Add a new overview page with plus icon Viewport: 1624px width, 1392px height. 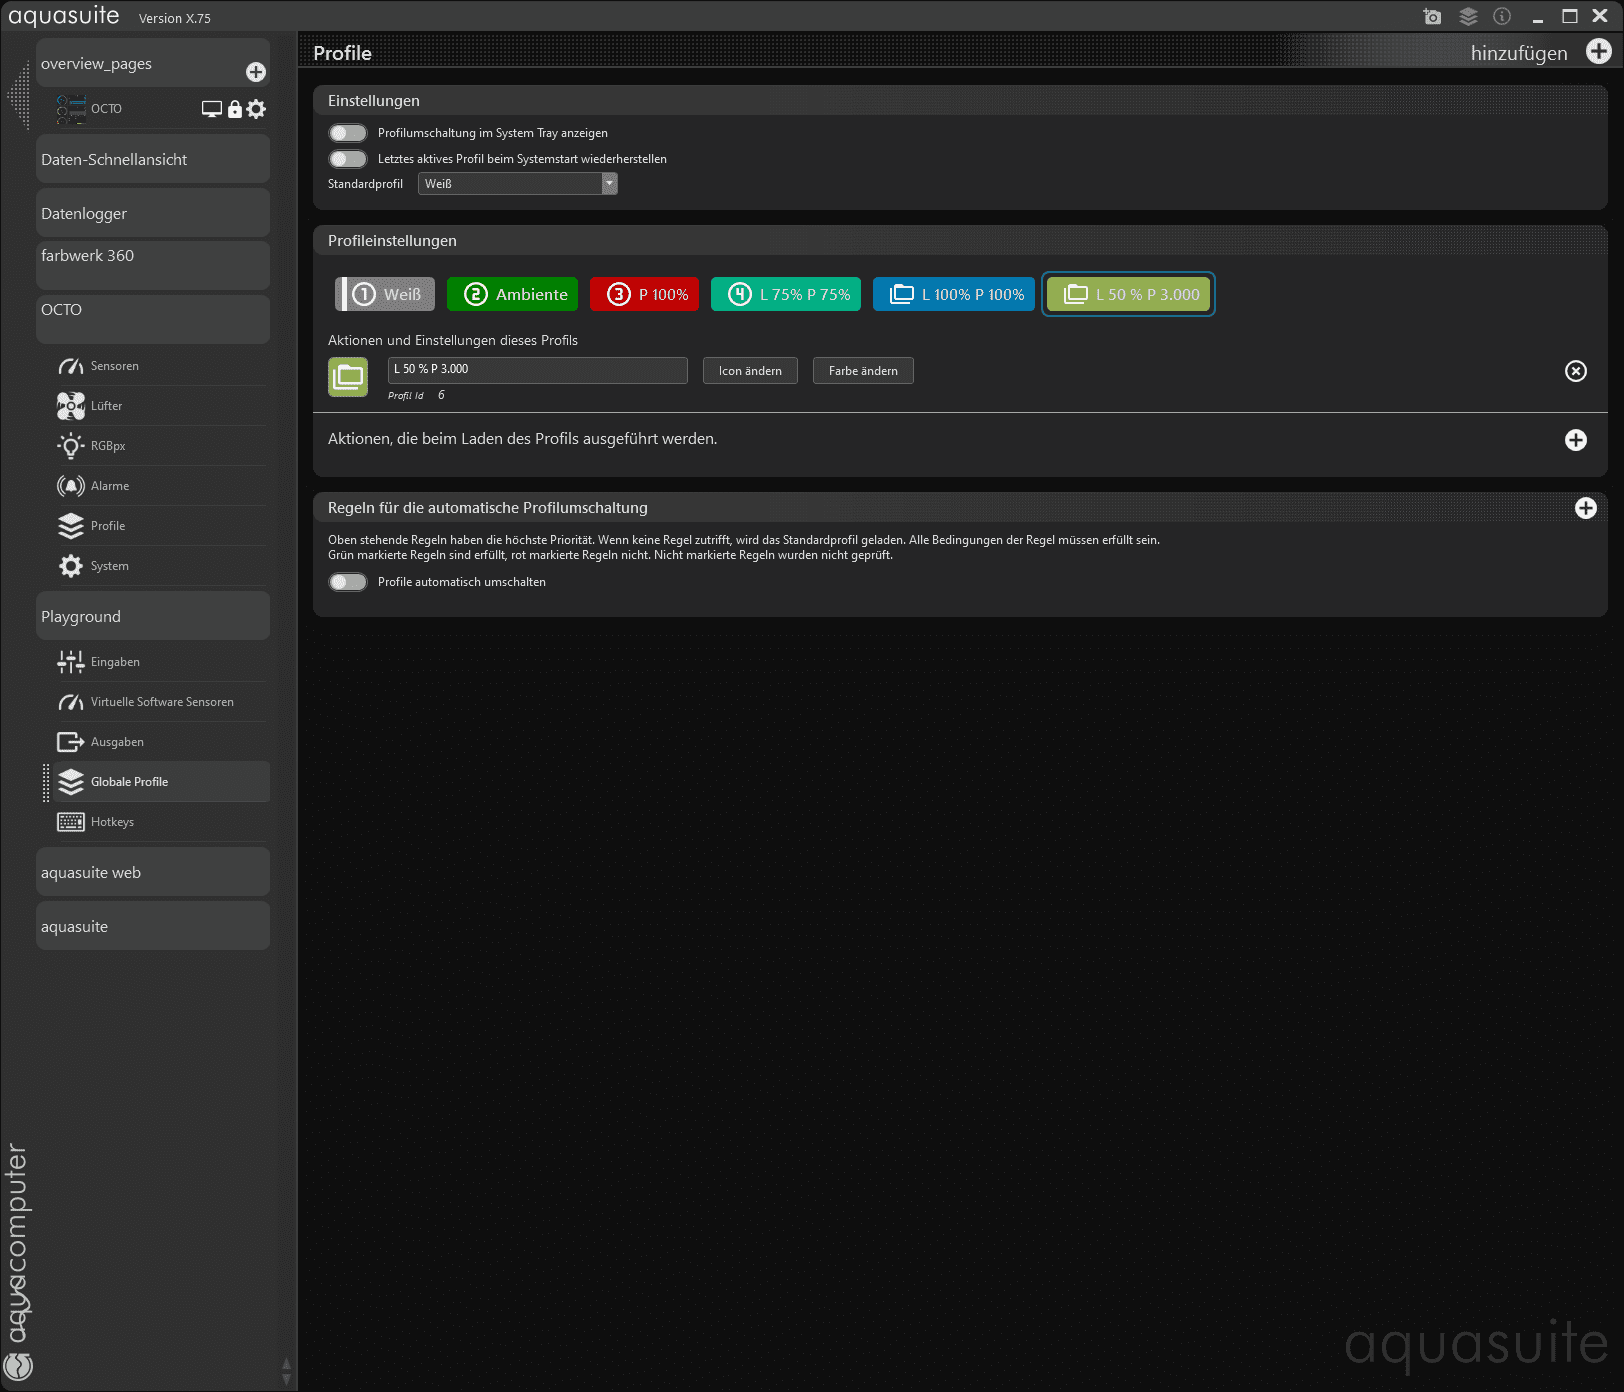pyautogui.click(x=256, y=72)
